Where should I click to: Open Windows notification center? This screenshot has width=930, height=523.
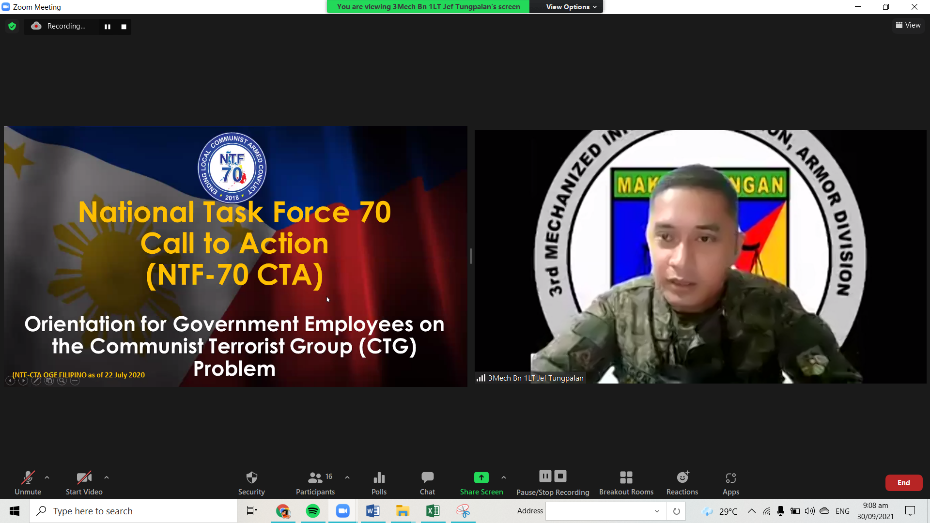tap(910, 511)
